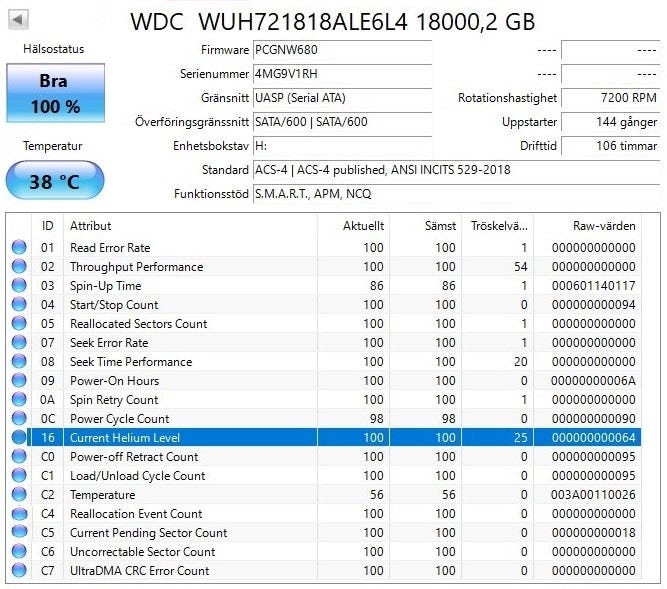Viewport: 667px width, 589px height.
Task: Select the Spin-Up Time attribute text
Action: click(x=105, y=286)
